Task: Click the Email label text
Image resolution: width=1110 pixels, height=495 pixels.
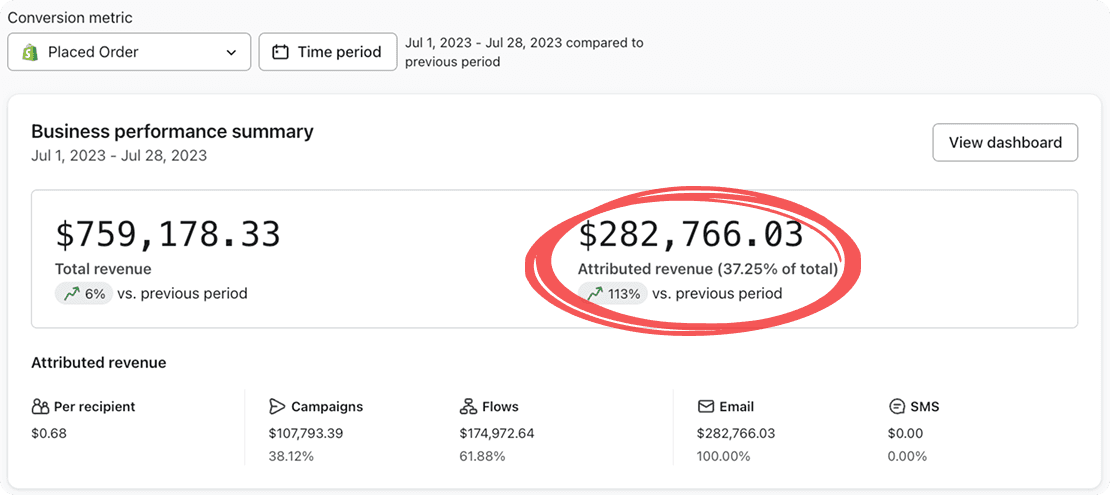Action: (736, 406)
